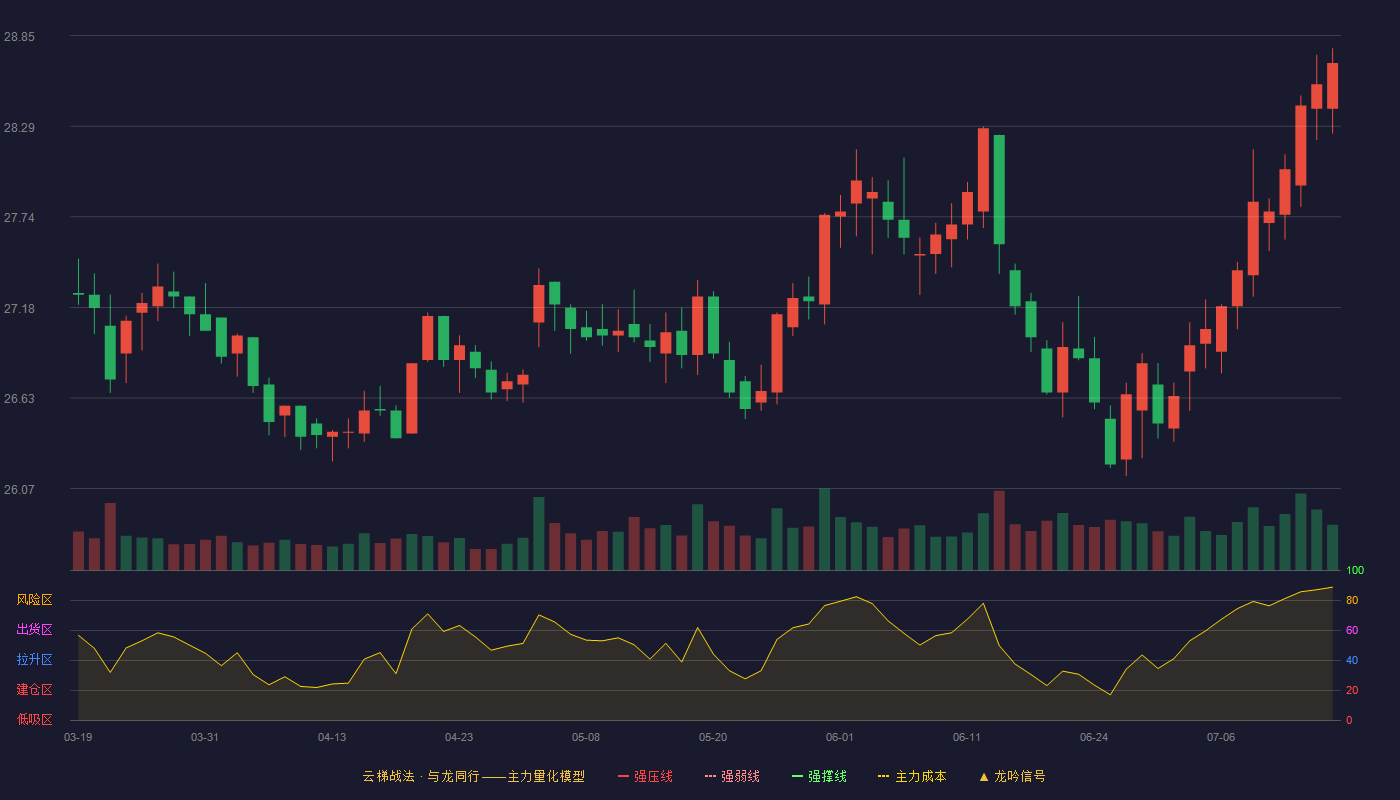1400x800 pixels.
Task: Click the red 20 indicator axis value
Action: [1352, 691]
